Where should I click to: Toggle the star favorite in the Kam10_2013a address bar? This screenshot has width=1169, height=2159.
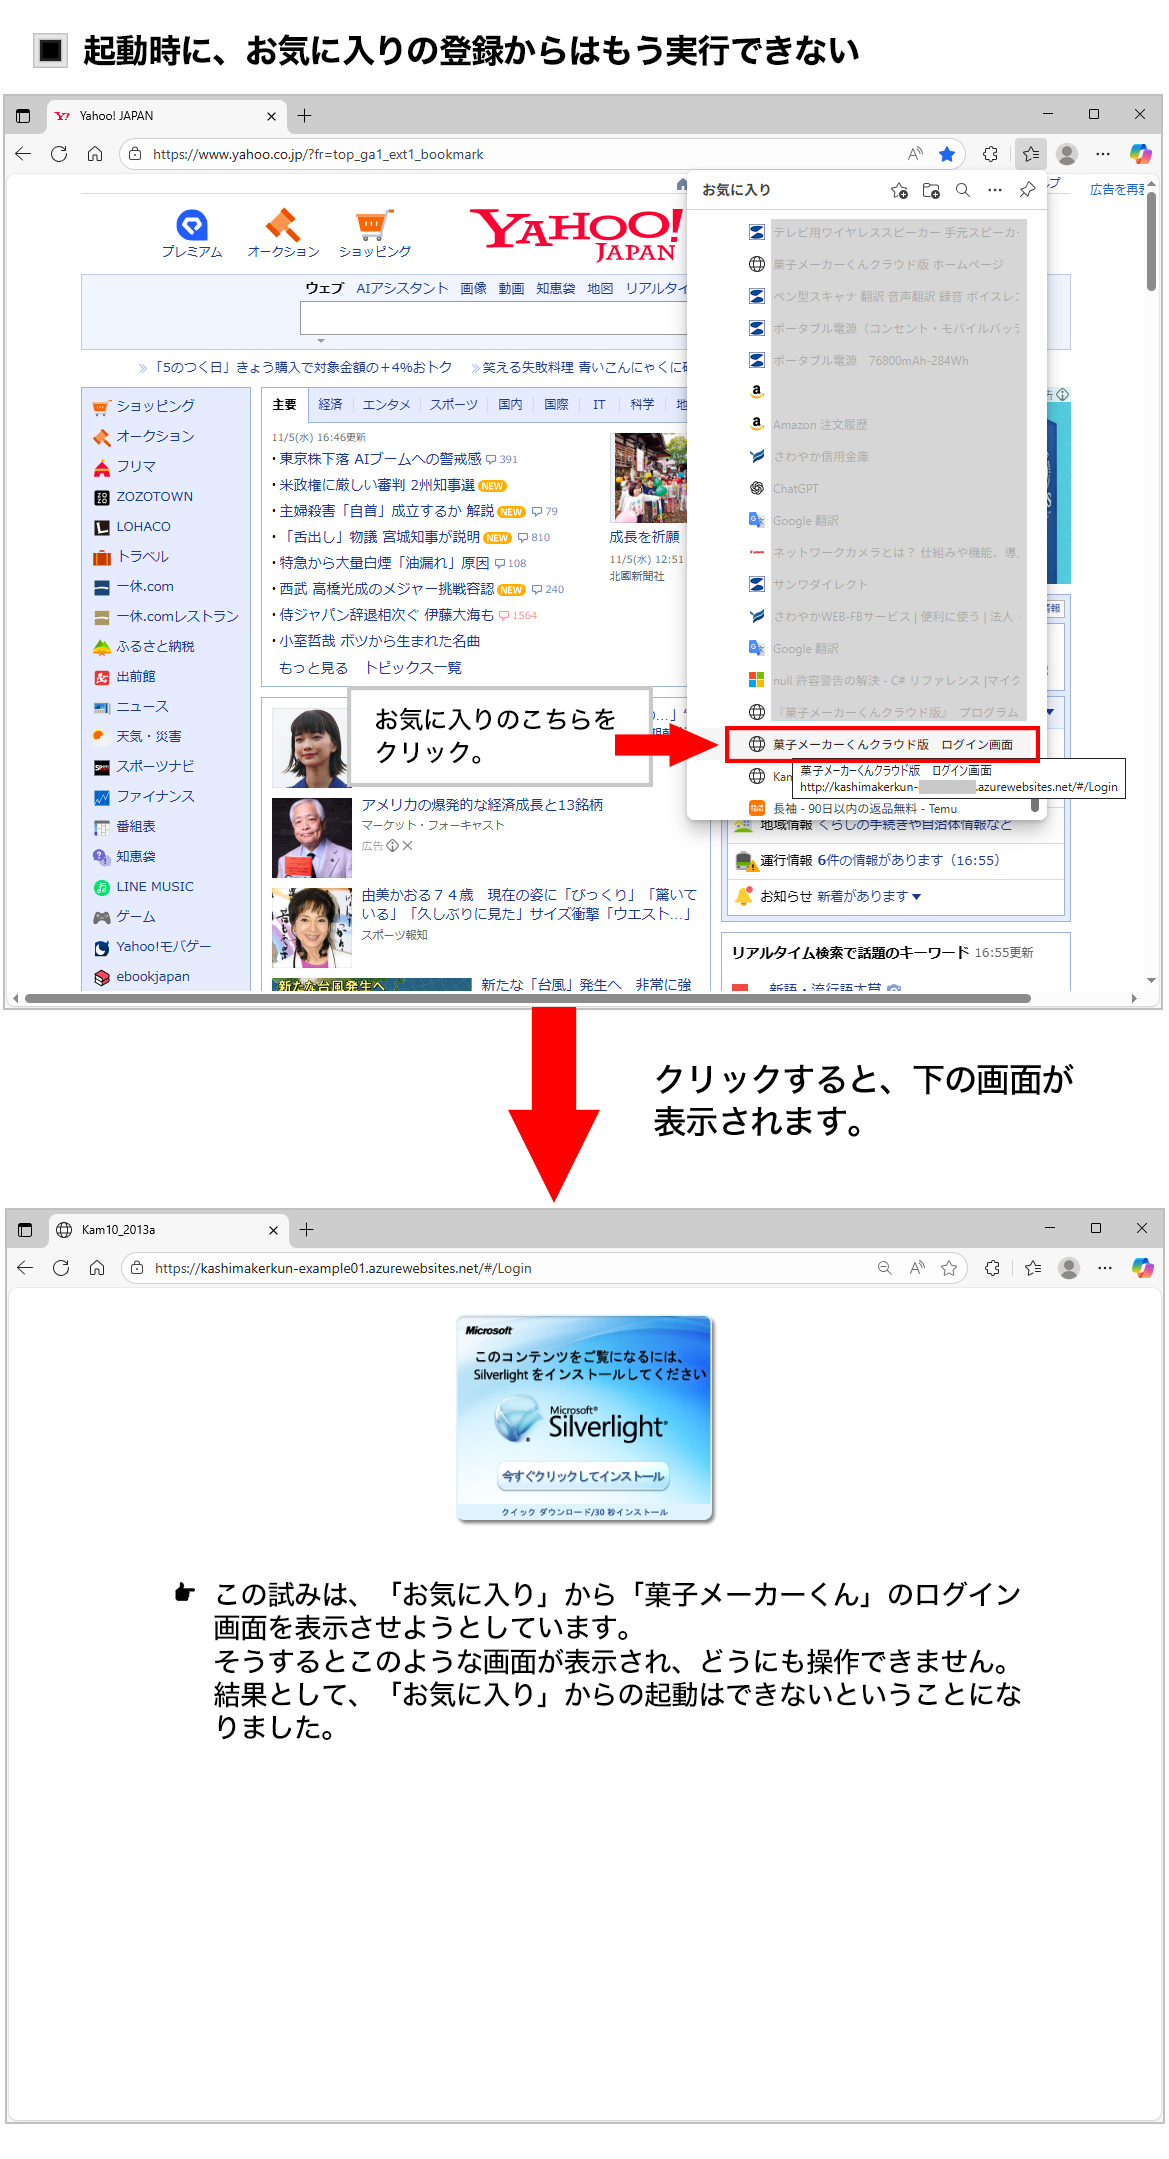pos(949,1268)
